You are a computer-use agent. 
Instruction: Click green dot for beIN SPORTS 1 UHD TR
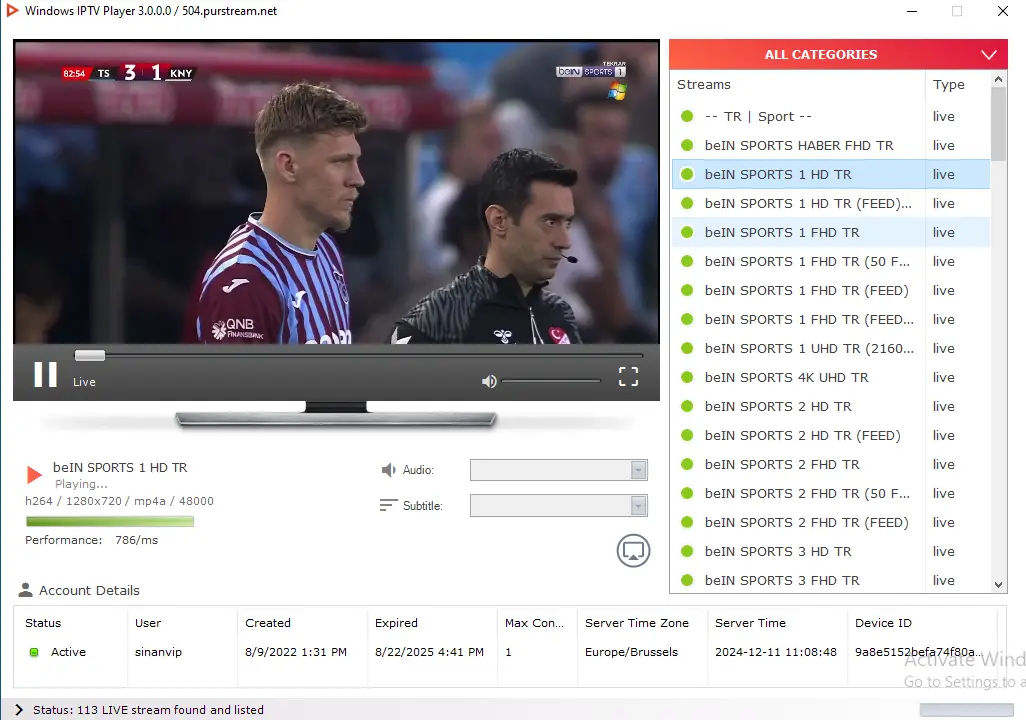click(687, 348)
